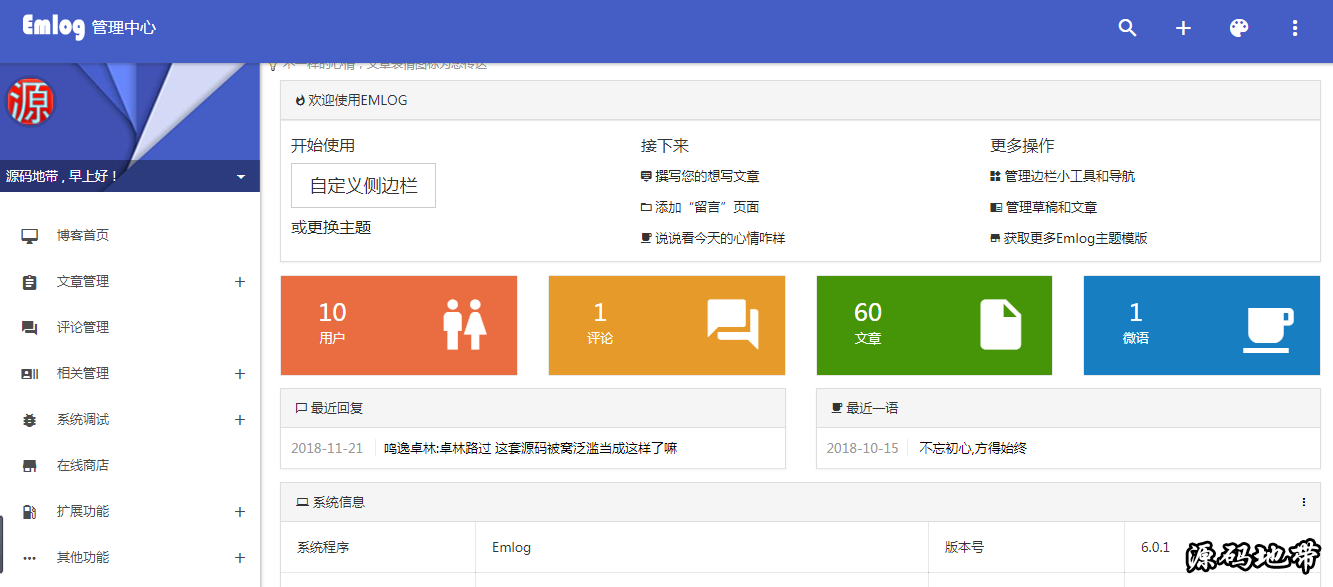Open 获取更多Emlog主题模版 link

(x=1075, y=238)
